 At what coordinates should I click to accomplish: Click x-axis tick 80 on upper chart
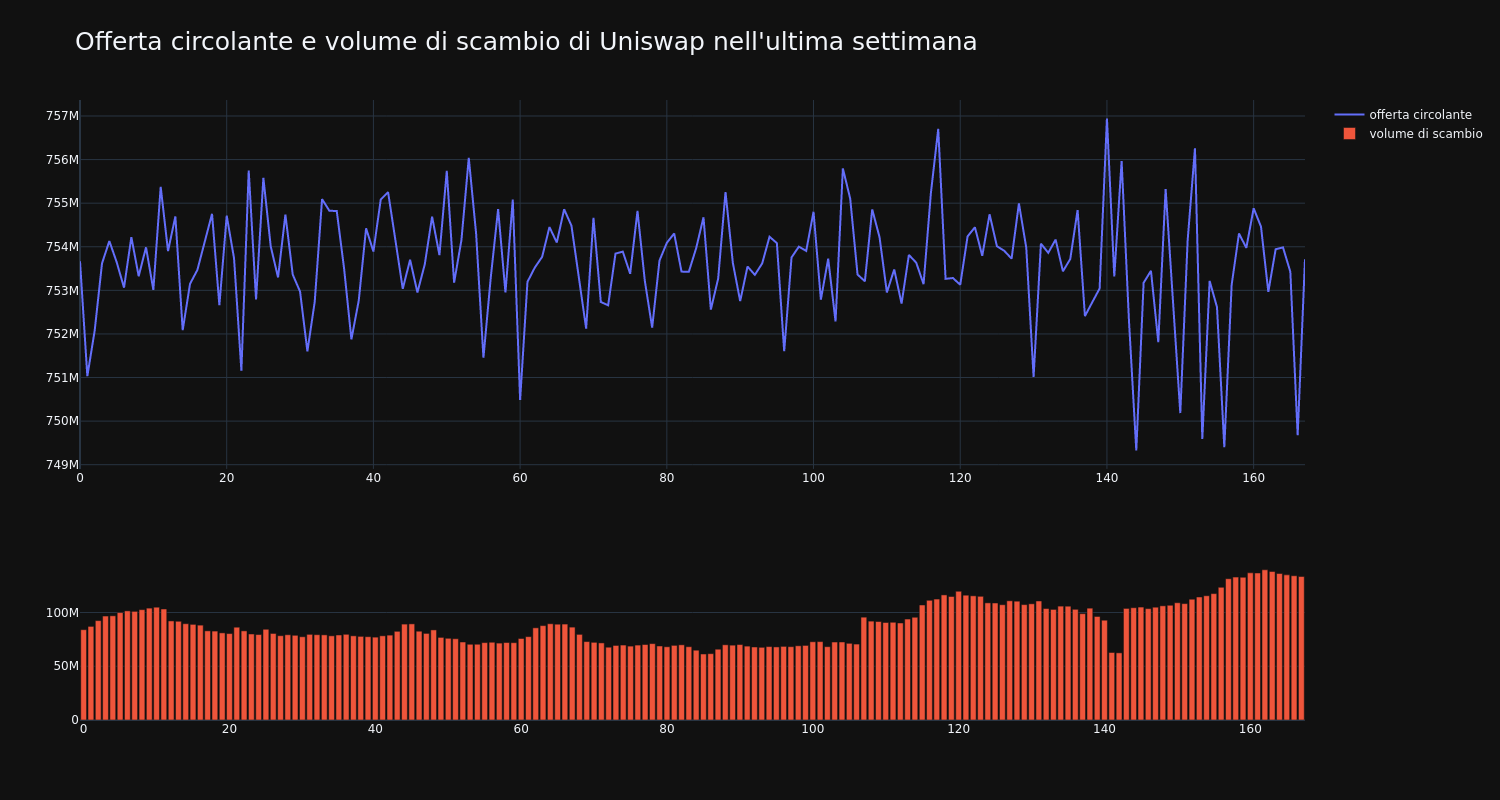(x=667, y=478)
